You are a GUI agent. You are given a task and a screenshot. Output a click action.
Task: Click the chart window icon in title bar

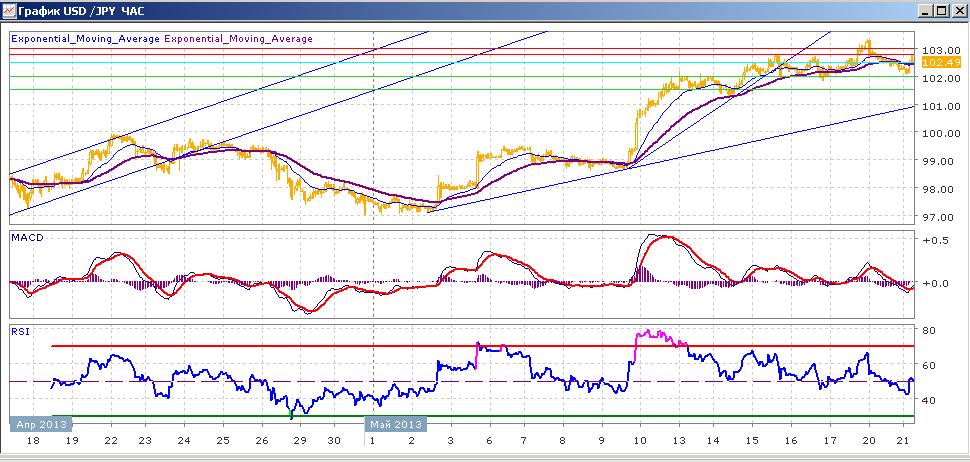click(x=8, y=11)
